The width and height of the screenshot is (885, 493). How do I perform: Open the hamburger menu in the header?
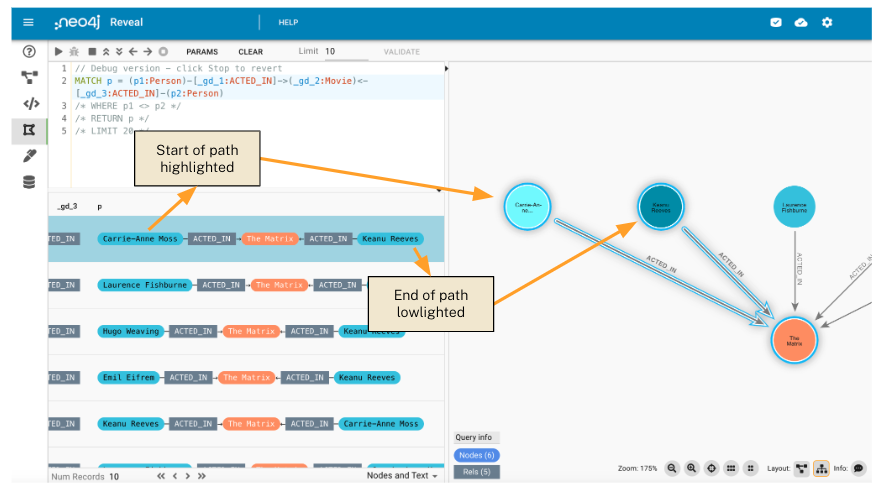point(28,23)
